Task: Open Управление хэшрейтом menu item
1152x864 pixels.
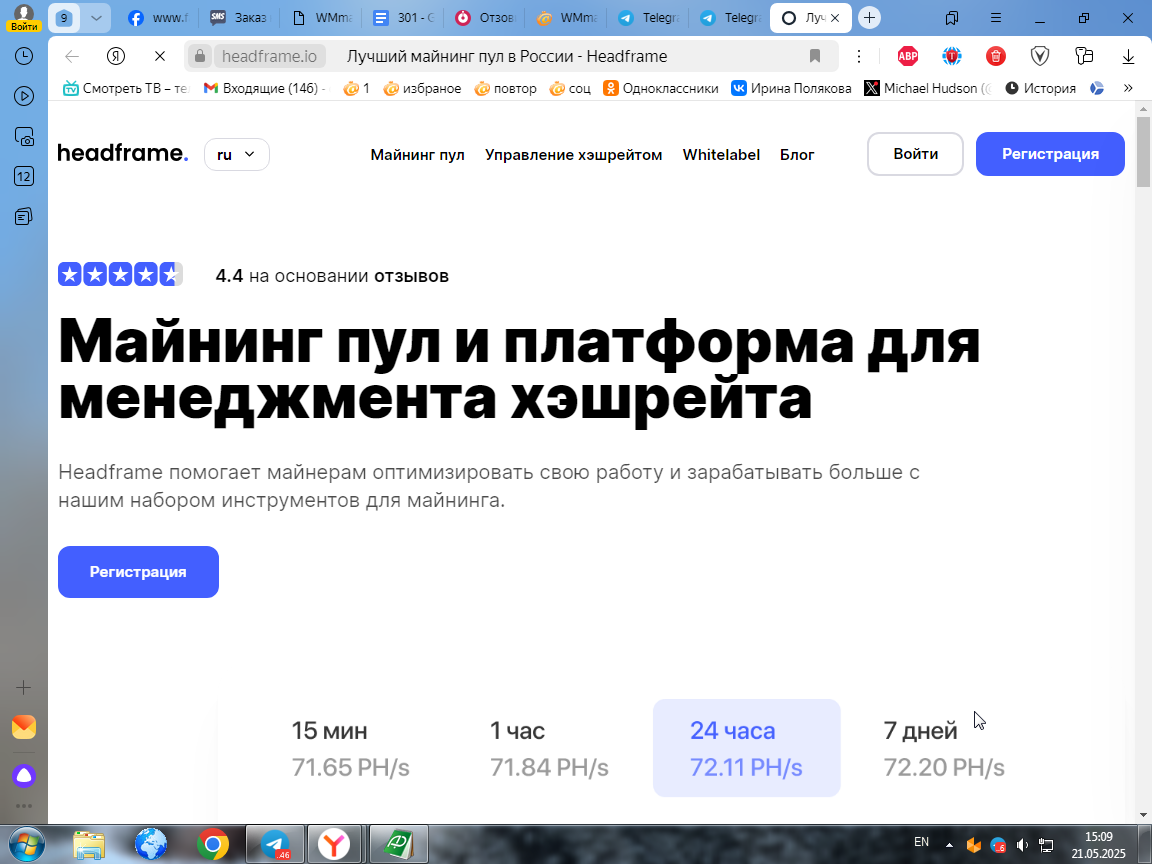Action: pyautogui.click(x=573, y=155)
